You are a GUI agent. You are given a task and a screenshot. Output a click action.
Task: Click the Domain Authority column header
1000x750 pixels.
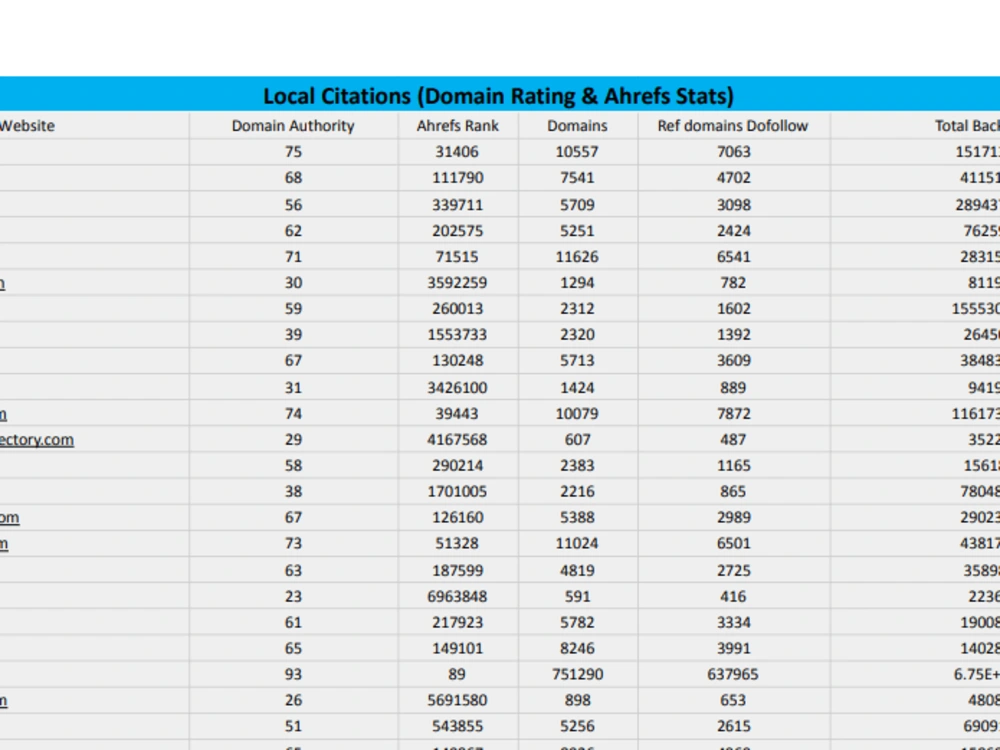[293, 126]
